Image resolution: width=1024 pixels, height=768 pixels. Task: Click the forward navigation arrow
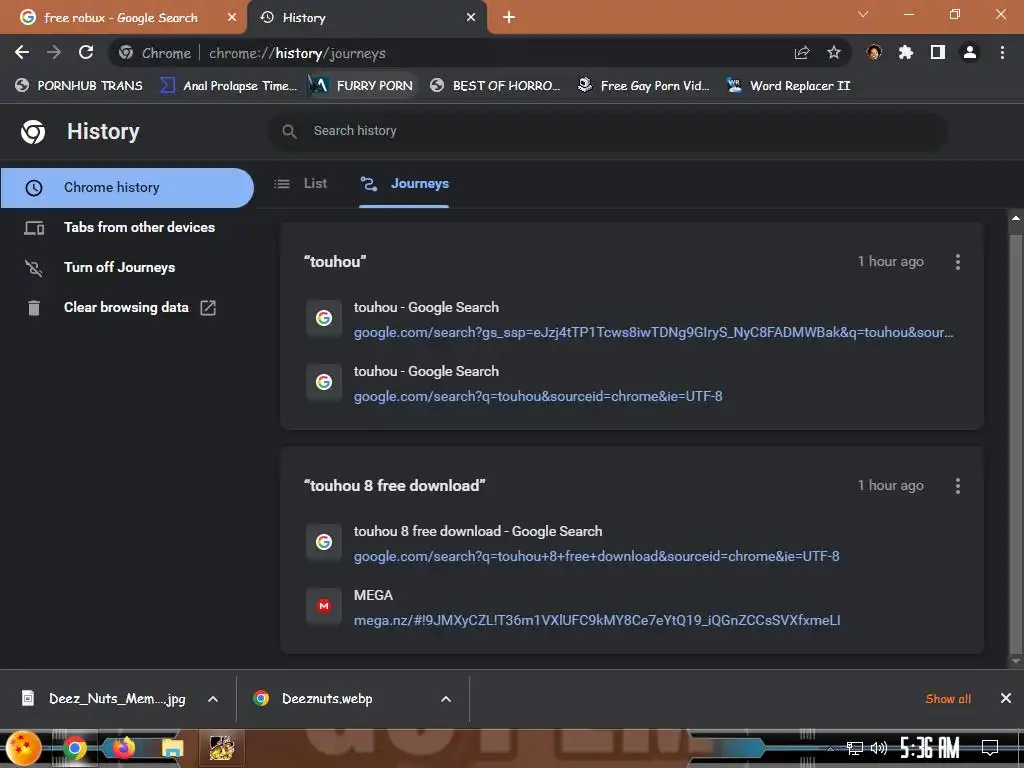(x=54, y=52)
